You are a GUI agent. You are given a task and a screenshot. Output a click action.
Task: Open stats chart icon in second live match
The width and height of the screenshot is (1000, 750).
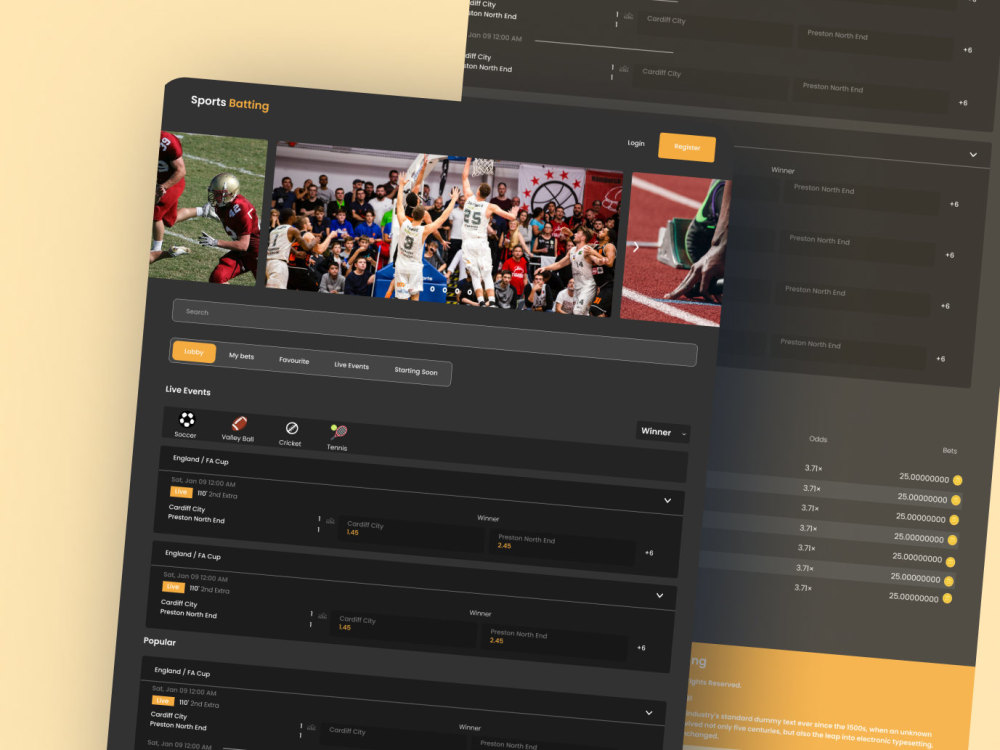(x=323, y=616)
